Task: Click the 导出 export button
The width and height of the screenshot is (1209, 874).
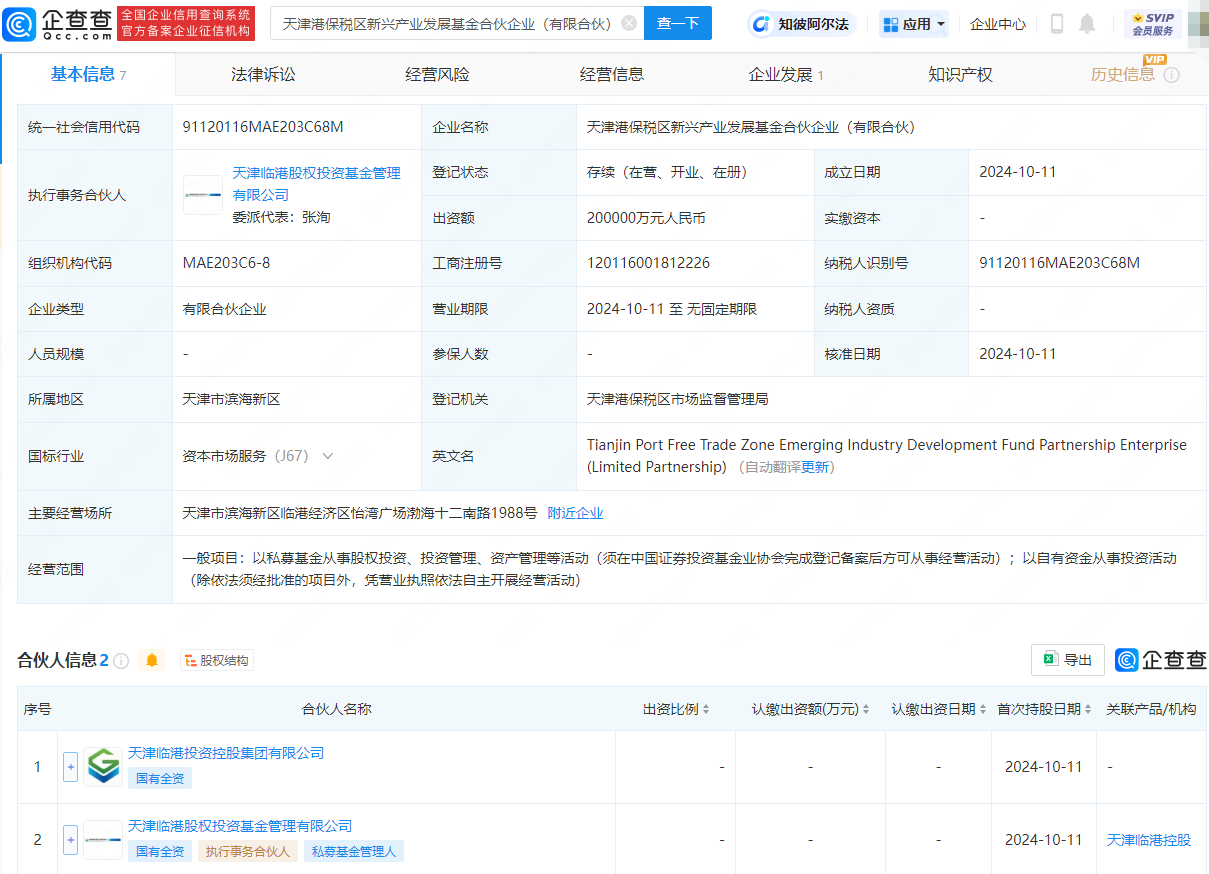Action: click(1068, 660)
